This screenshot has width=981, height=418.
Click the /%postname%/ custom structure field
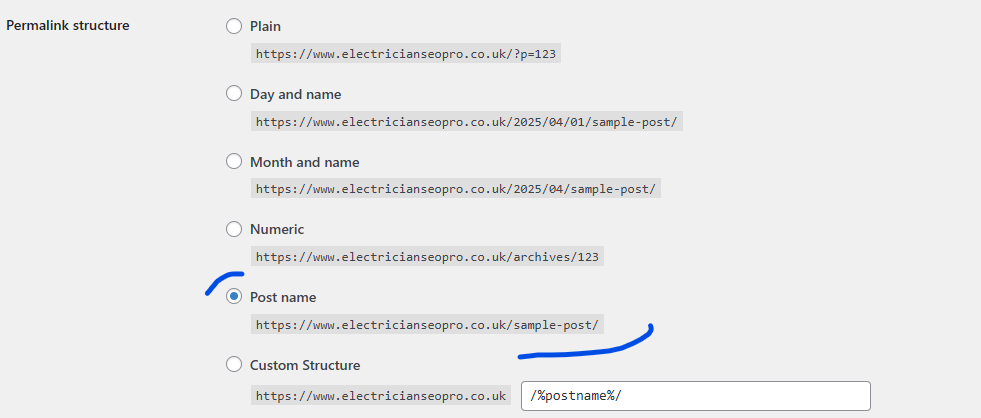(x=695, y=396)
